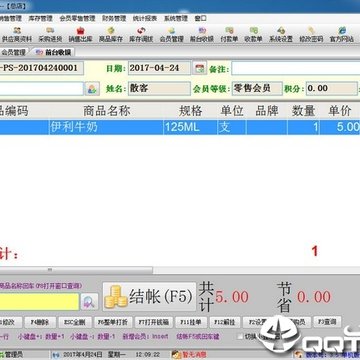Click the F4删除 button

pos(40,322)
